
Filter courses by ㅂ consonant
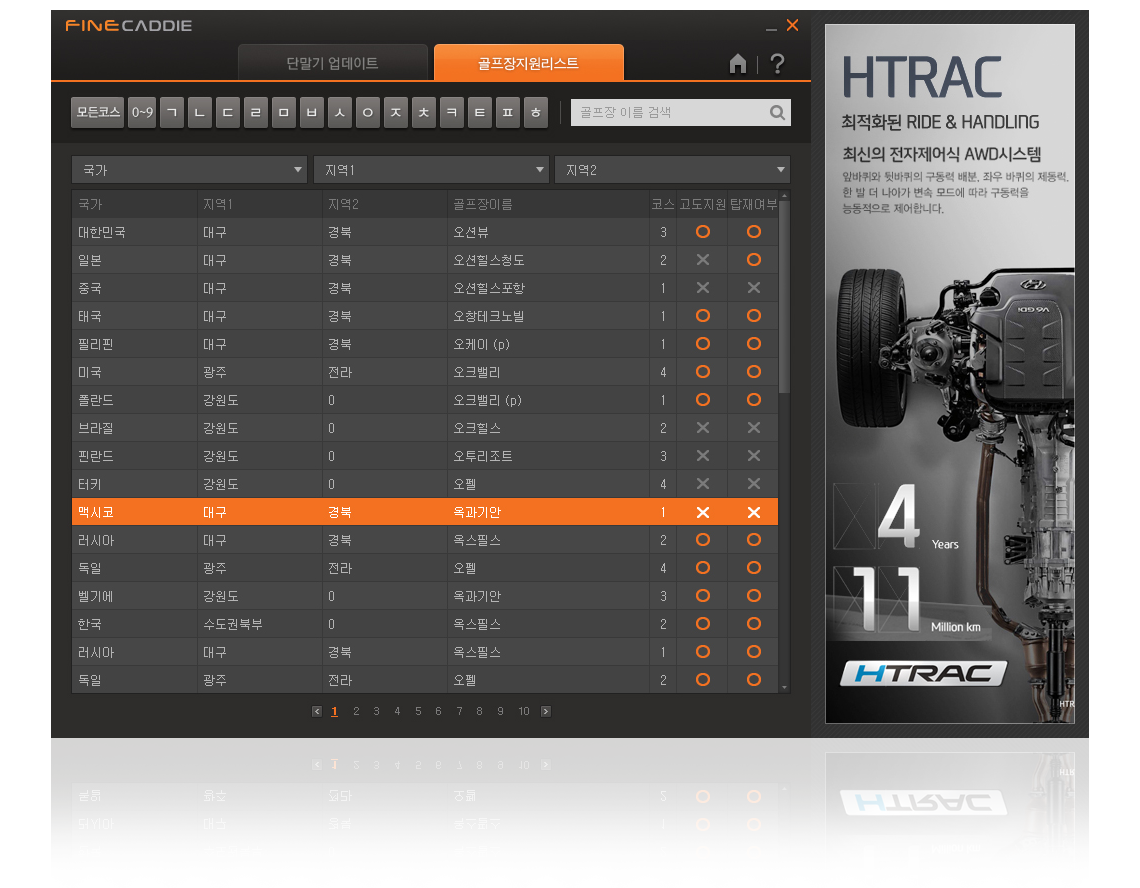pyautogui.click(x=311, y=113)
